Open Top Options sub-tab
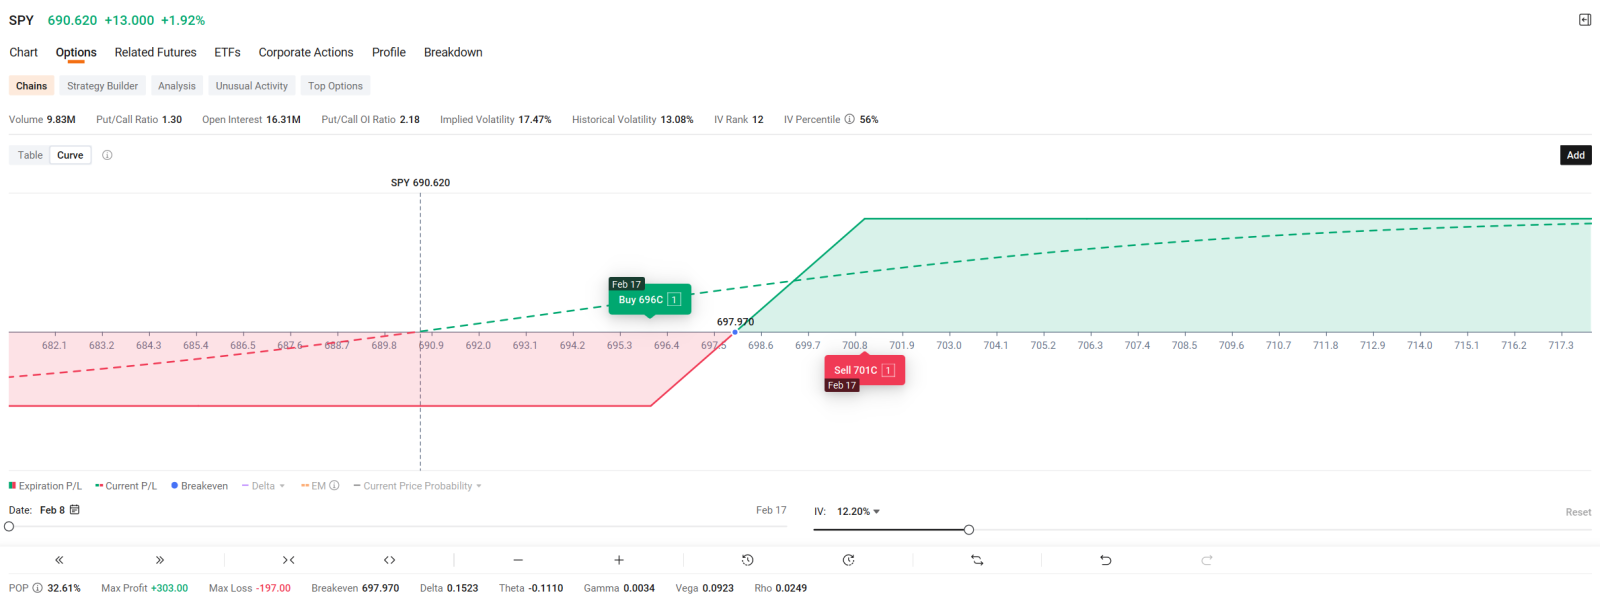This screenshot has height=599, width=1600. point(335,86)
